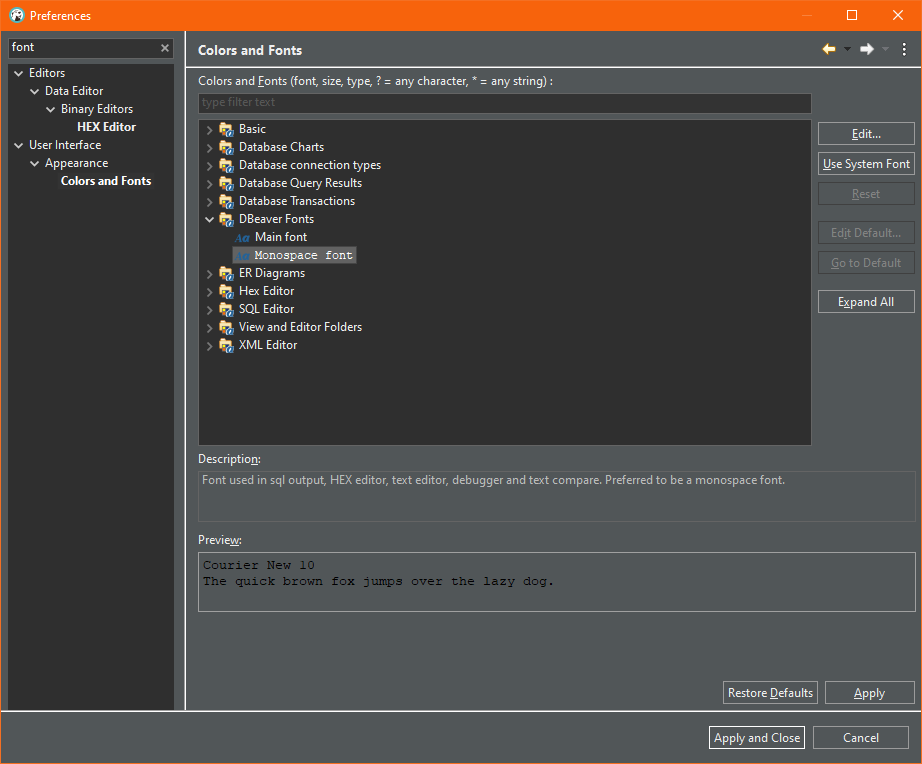
Task: Click the folder icon next to XML Editor
Action: point(226,345)
